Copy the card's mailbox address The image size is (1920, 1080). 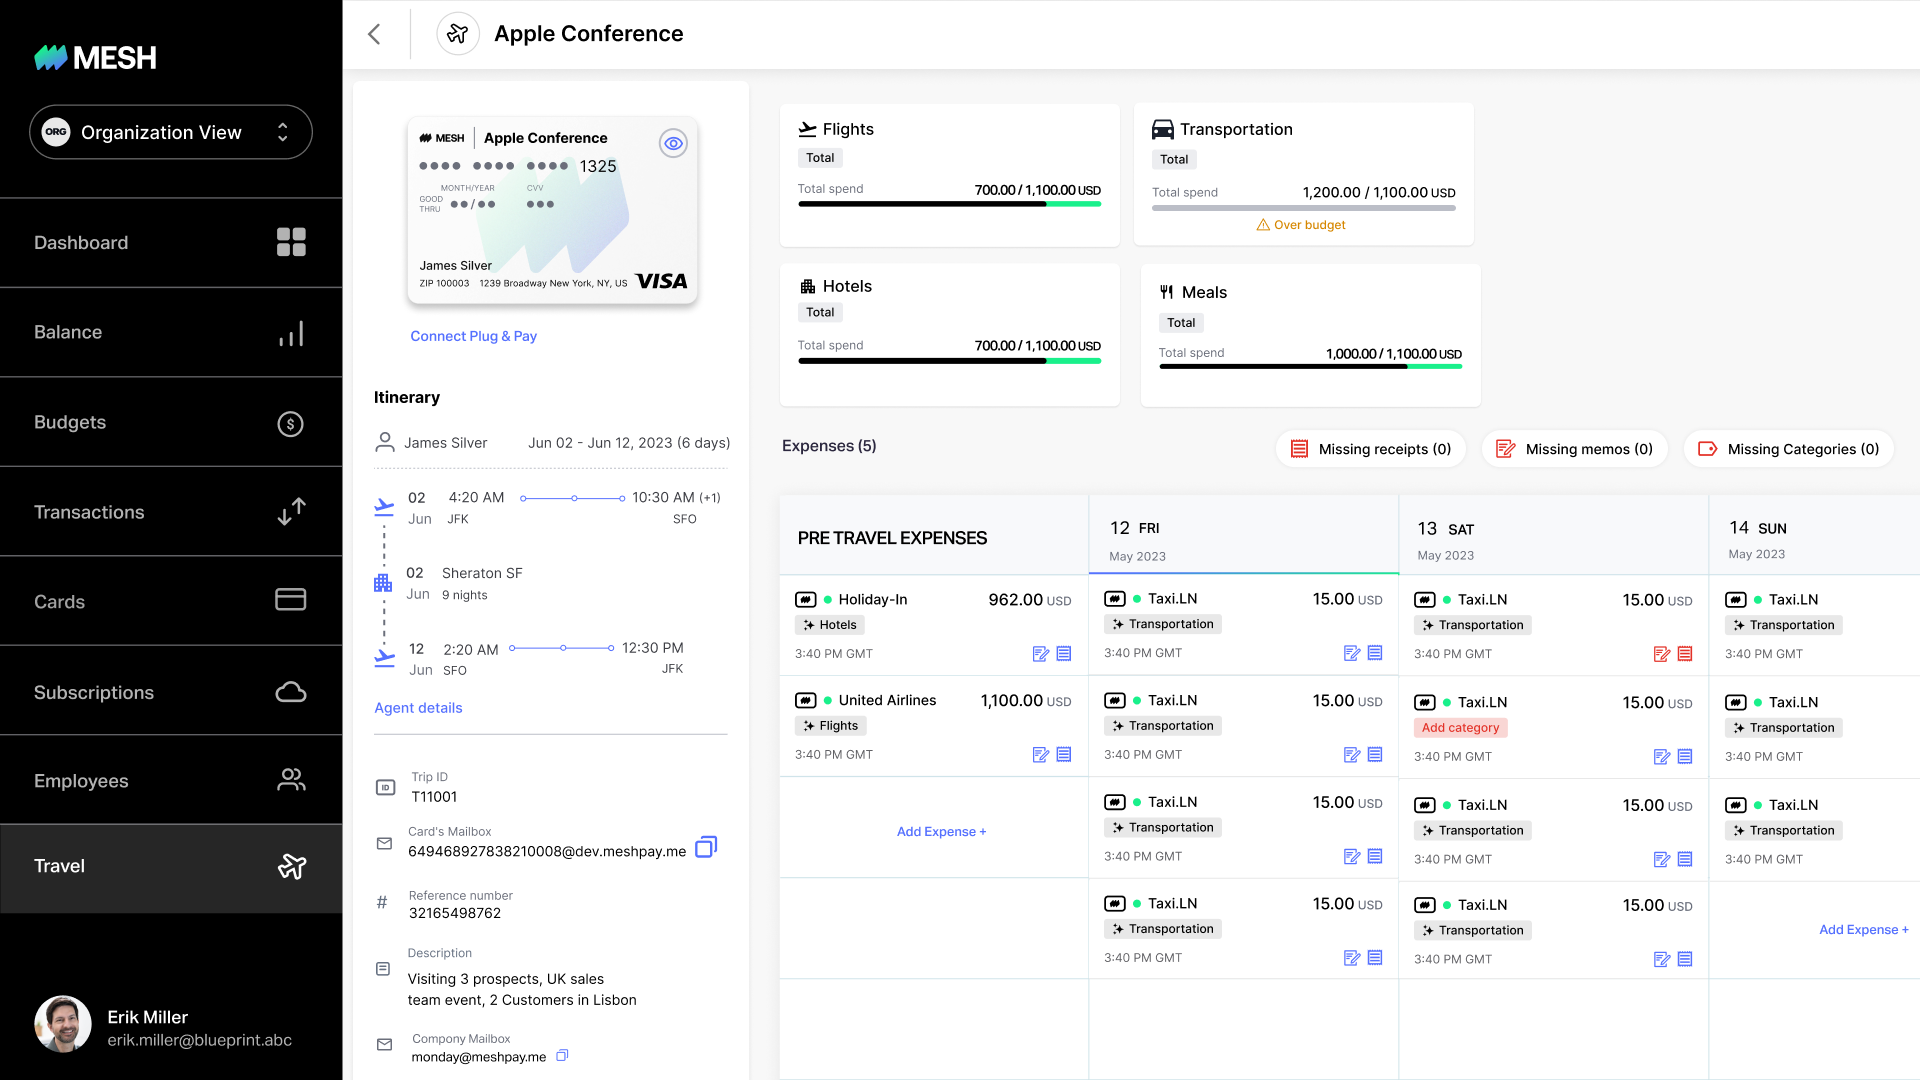point(706,847)
